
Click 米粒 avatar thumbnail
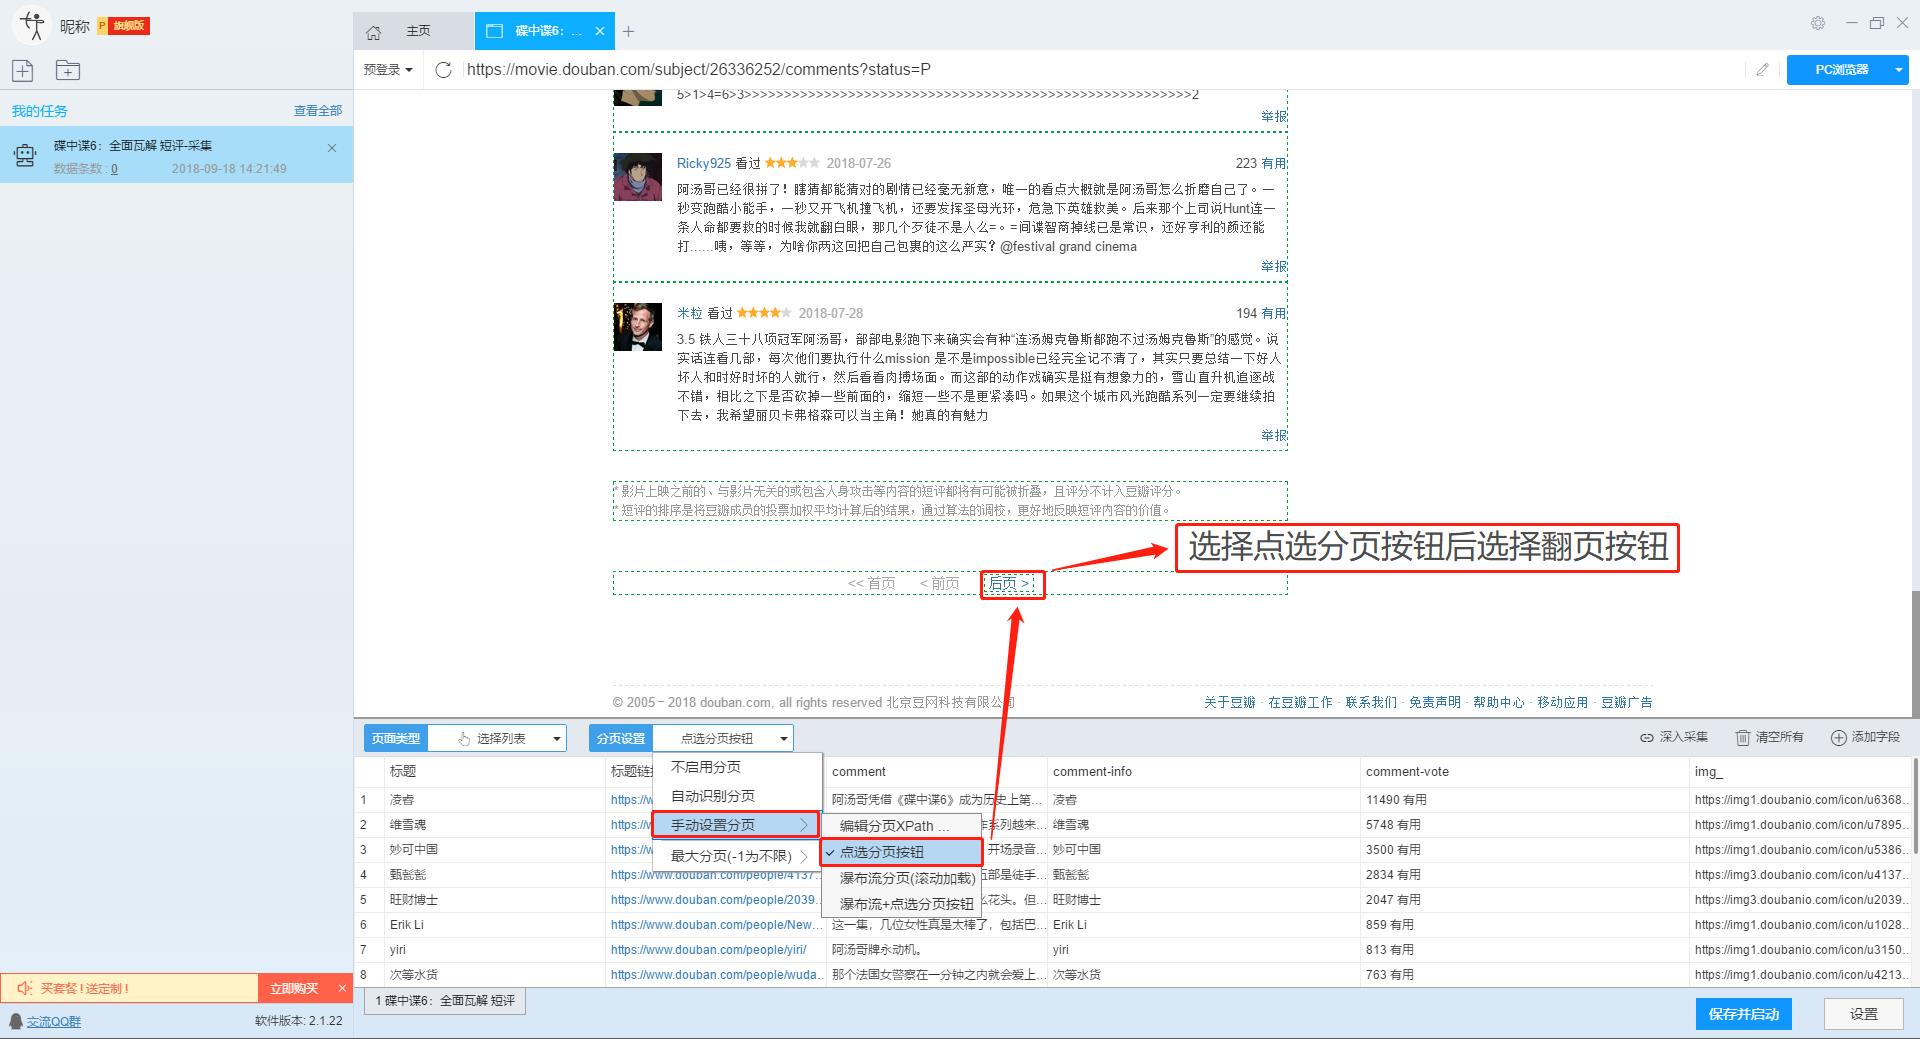click(x=637, y=327)
